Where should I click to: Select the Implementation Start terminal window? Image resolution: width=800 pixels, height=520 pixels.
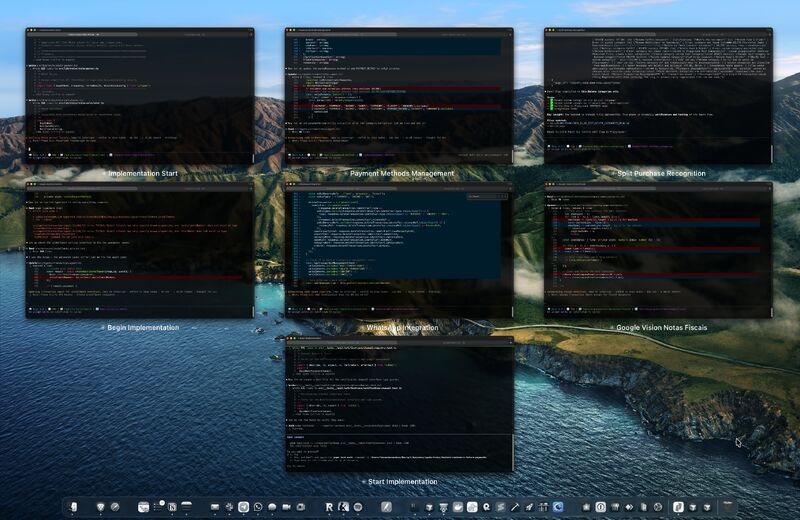tap(140, 96)
